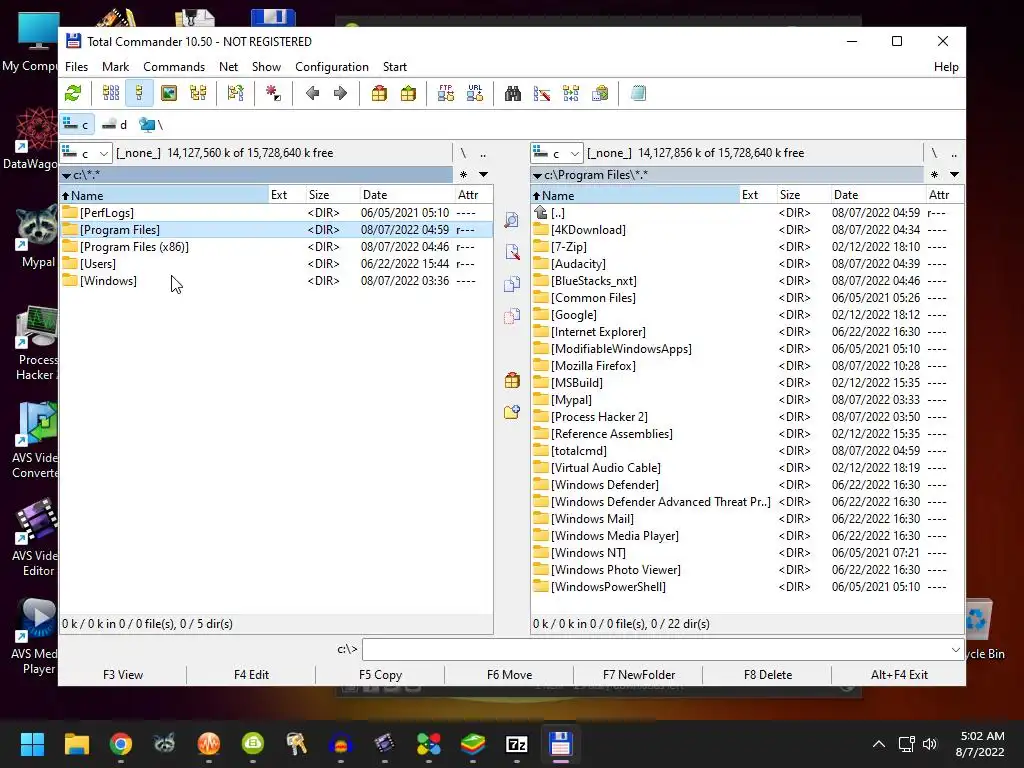This screenshot has height=768, width=1024.
Task: Open the Net menu
Action: (x=229, y=67)
